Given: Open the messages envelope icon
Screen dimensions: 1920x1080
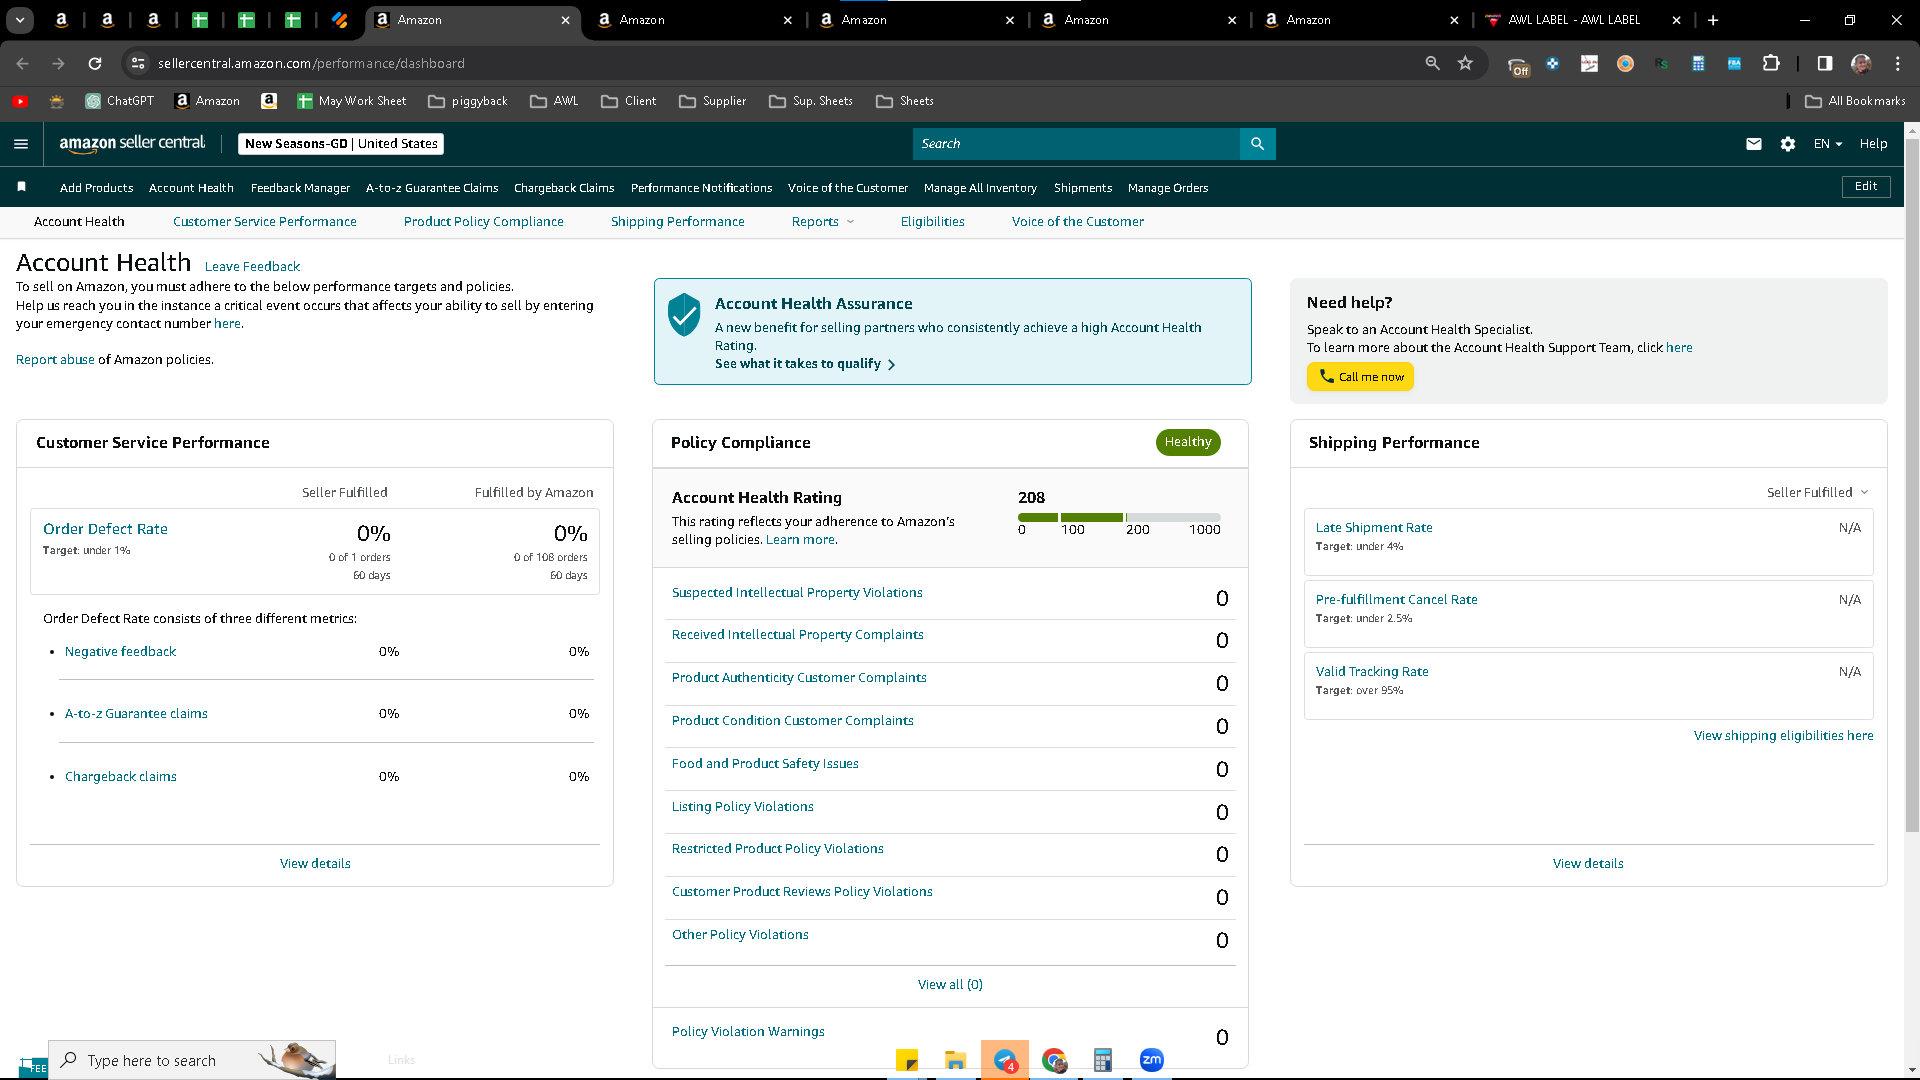Looking at the screenshot, I should (x=1753, y=144).
